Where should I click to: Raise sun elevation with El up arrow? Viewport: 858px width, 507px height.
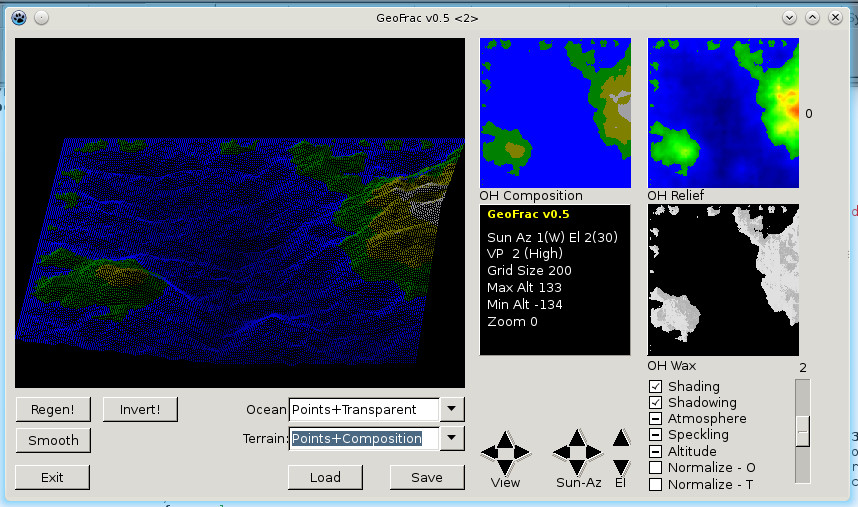pos(621,438)
